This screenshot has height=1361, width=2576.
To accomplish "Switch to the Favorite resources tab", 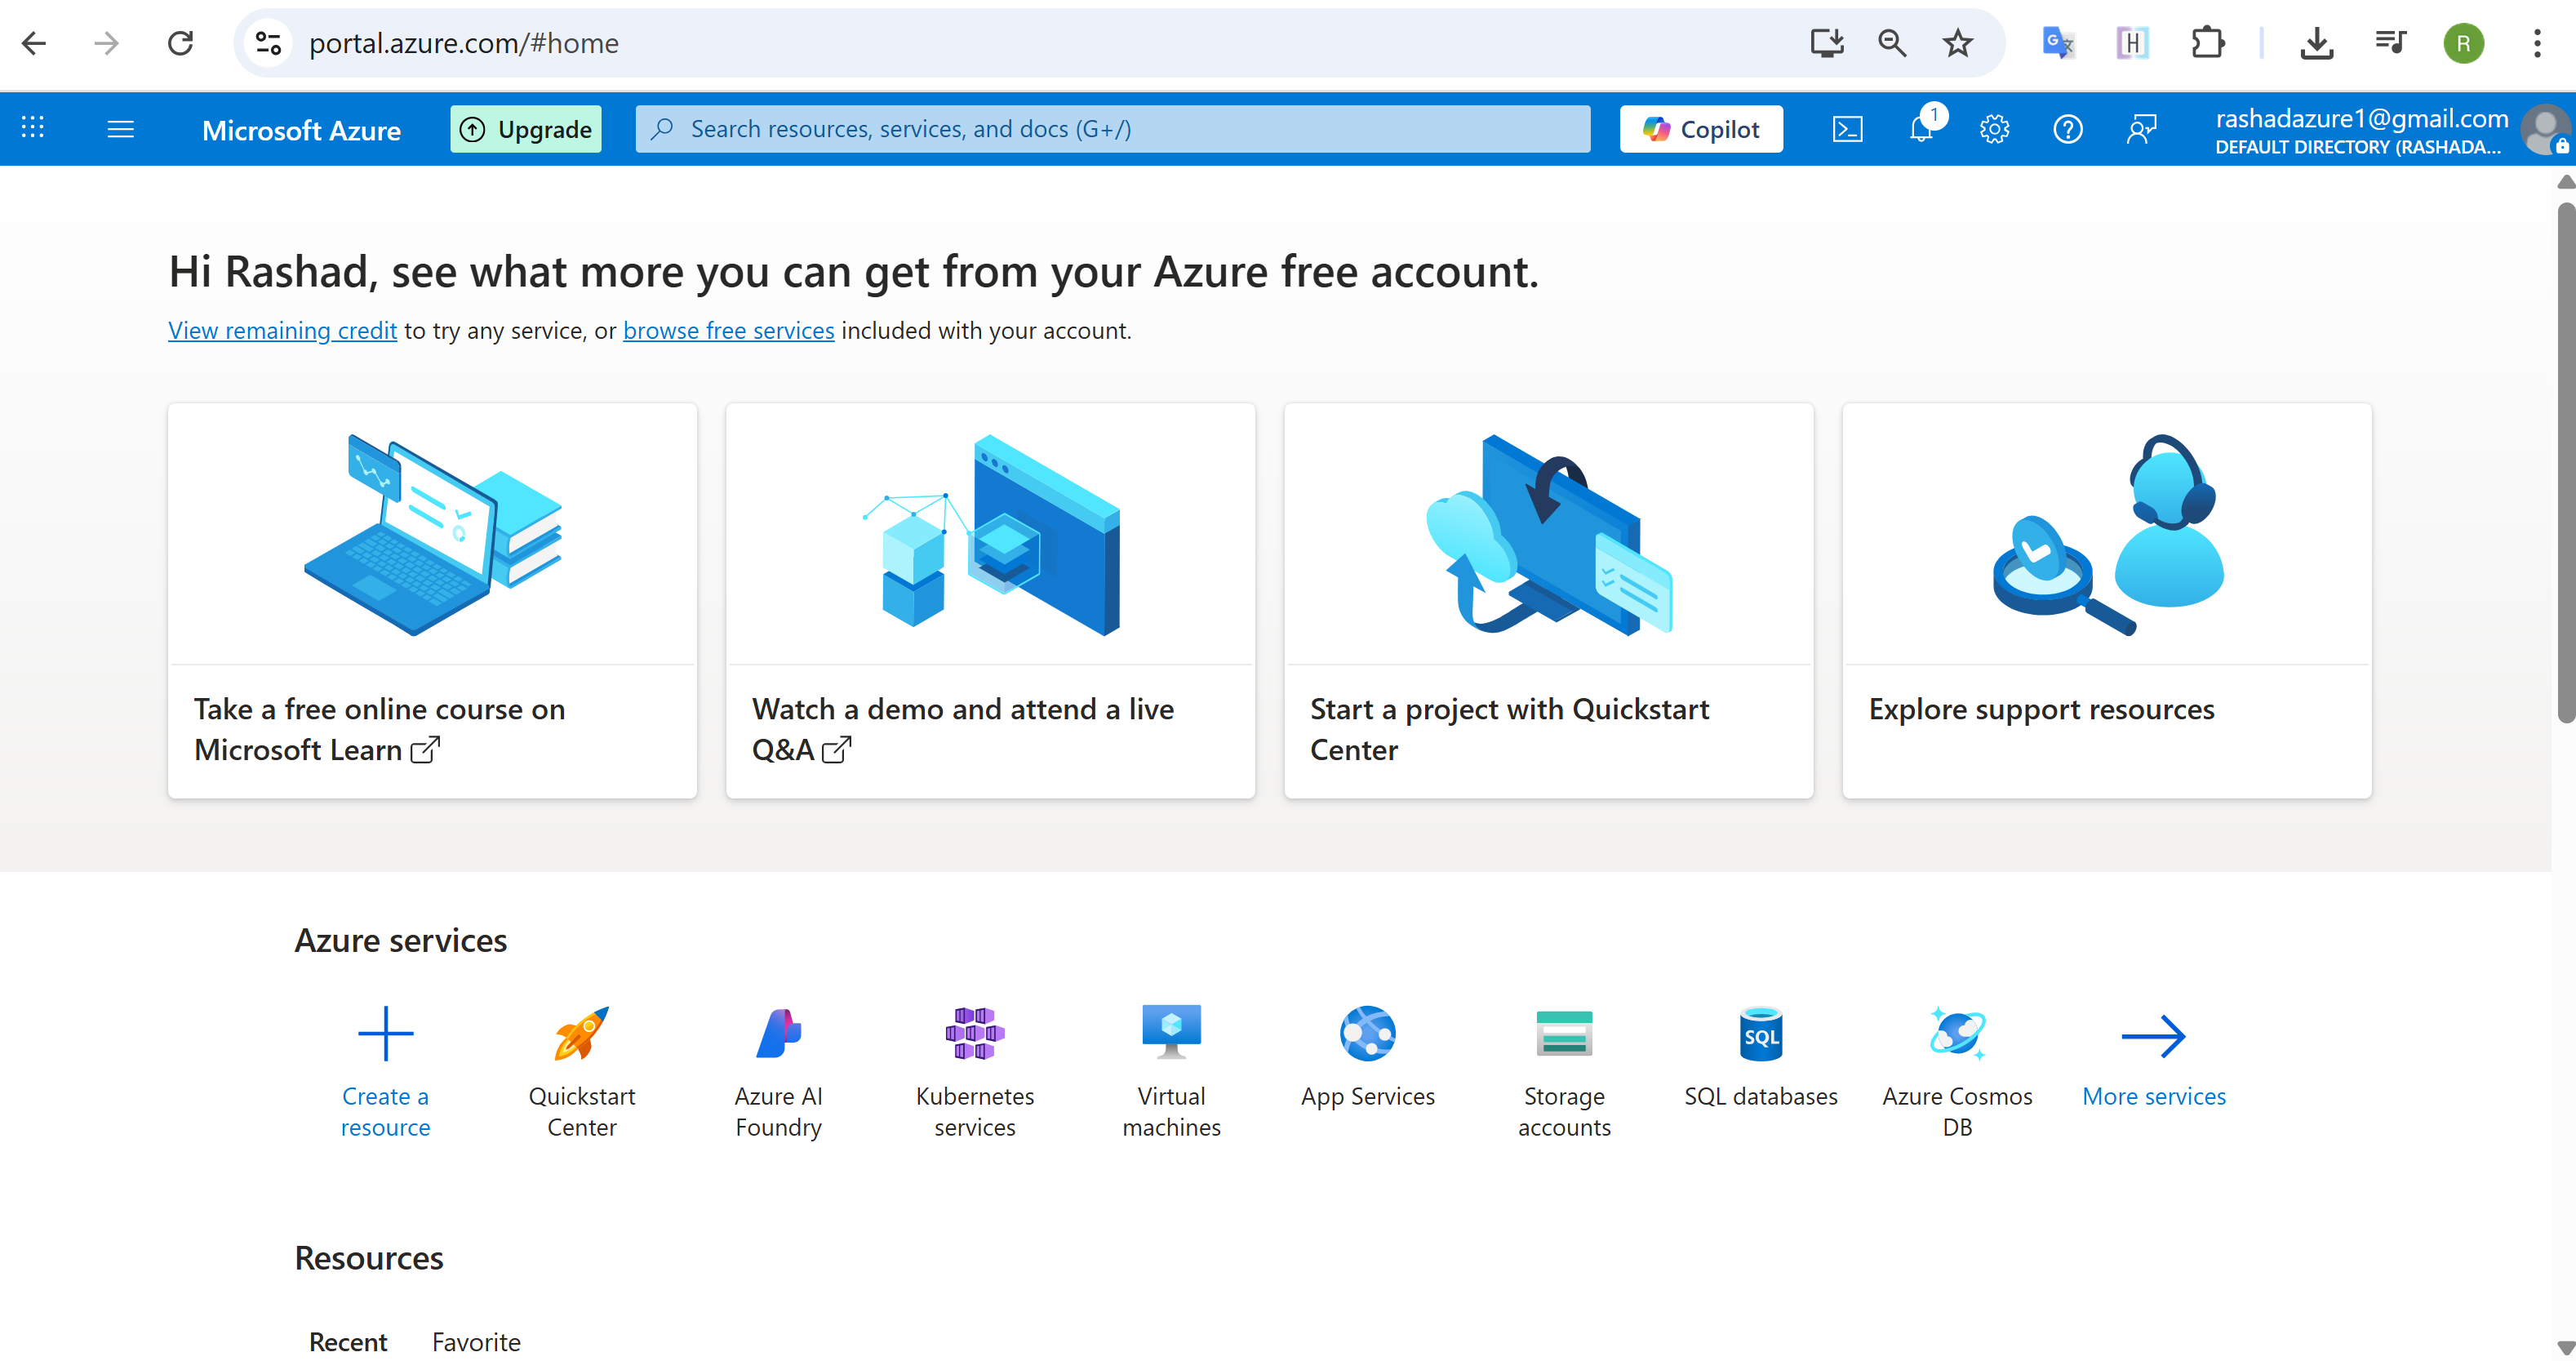I will [476, 1341].
